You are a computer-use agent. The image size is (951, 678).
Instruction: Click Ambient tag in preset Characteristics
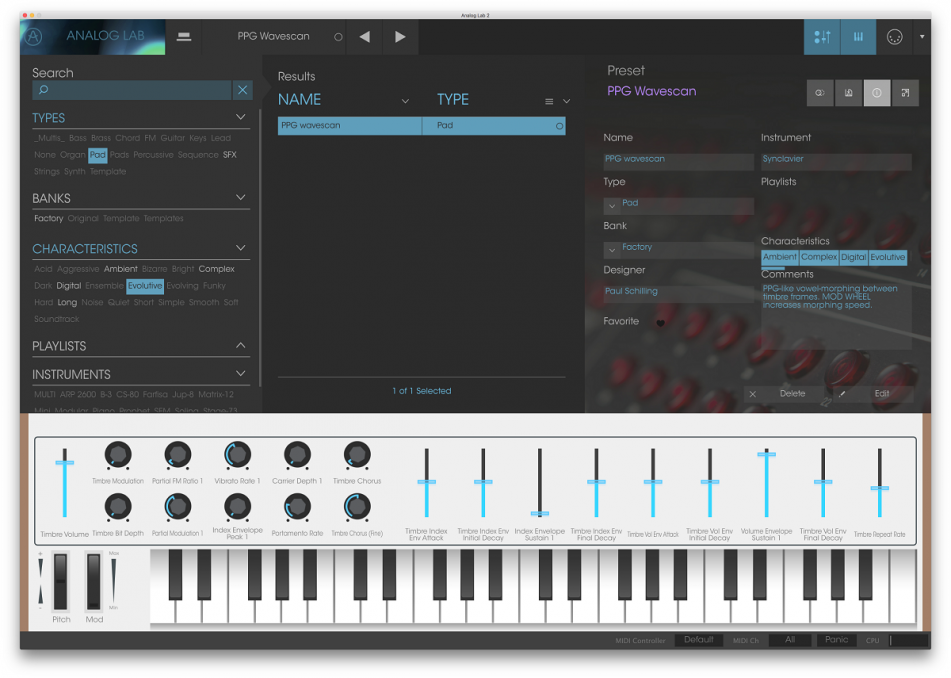click(x=779, y=257)
